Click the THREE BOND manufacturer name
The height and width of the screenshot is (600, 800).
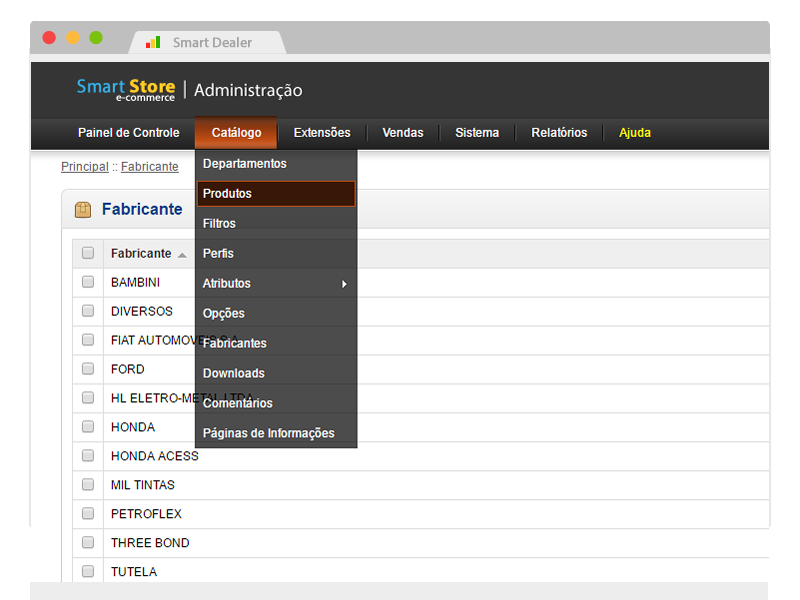click(x=150, y=543)
